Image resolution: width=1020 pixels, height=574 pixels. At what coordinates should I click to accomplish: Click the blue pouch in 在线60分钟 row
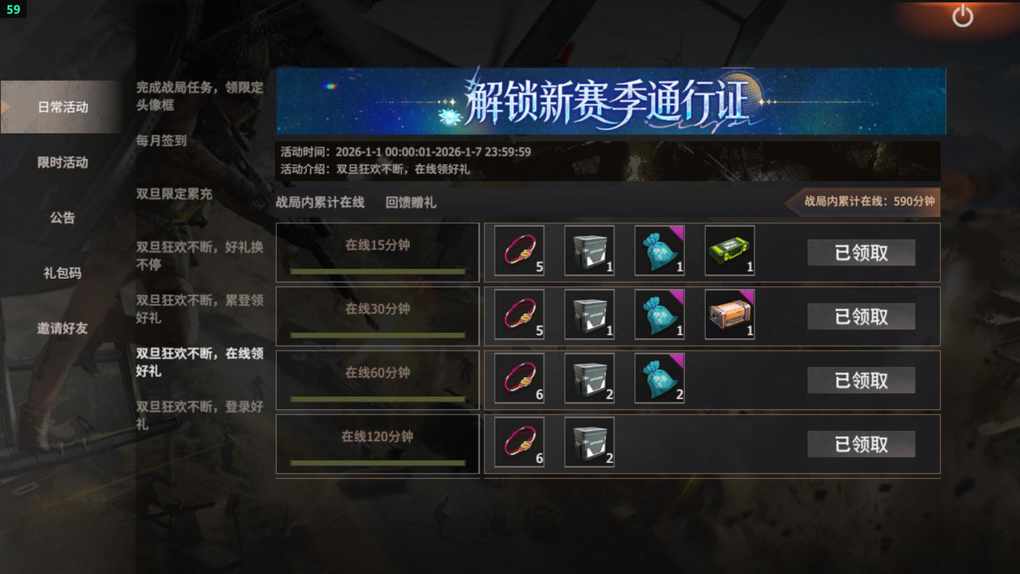tap(660, 378)
